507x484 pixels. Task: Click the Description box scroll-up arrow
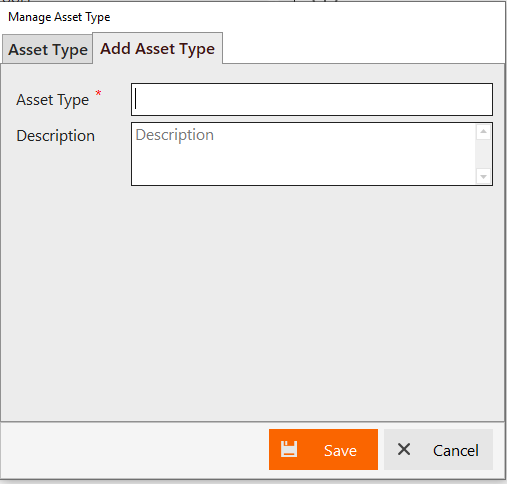tap(483, 131)
